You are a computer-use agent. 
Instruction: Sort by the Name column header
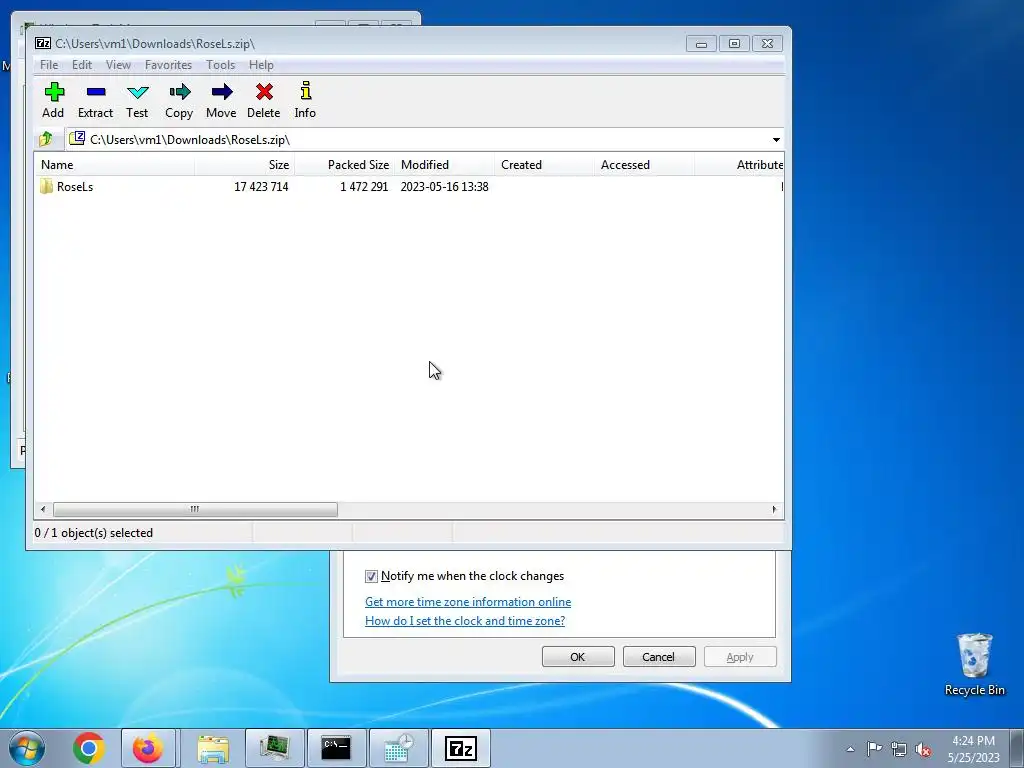114,165
